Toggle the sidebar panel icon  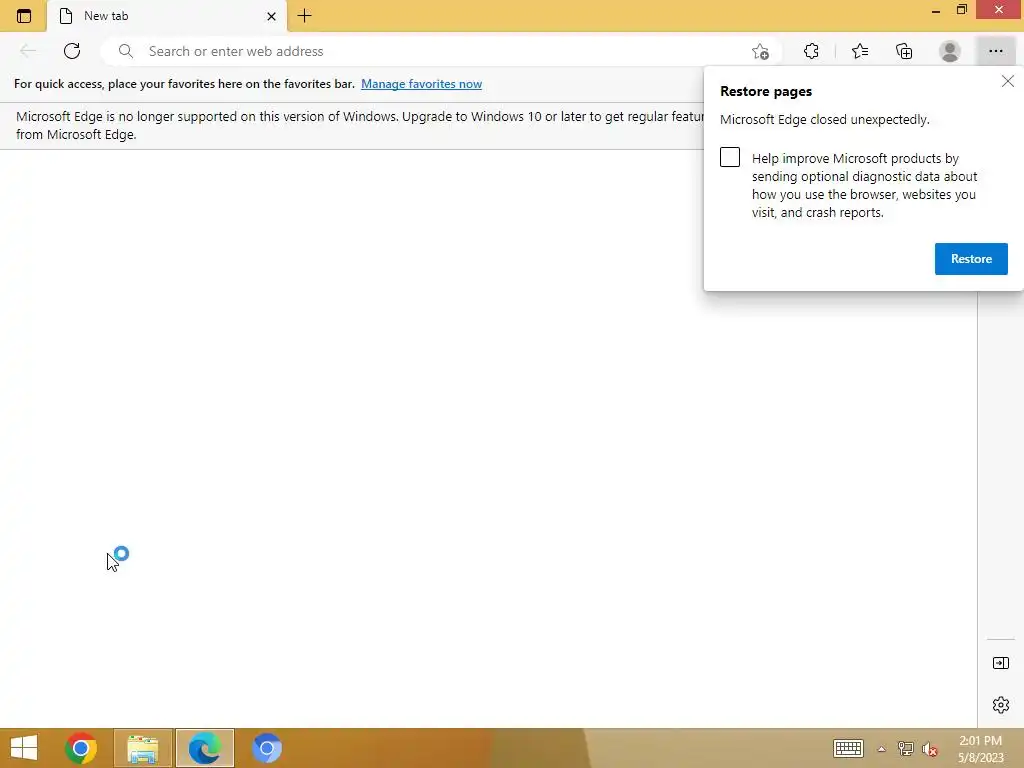(1000, 664)
